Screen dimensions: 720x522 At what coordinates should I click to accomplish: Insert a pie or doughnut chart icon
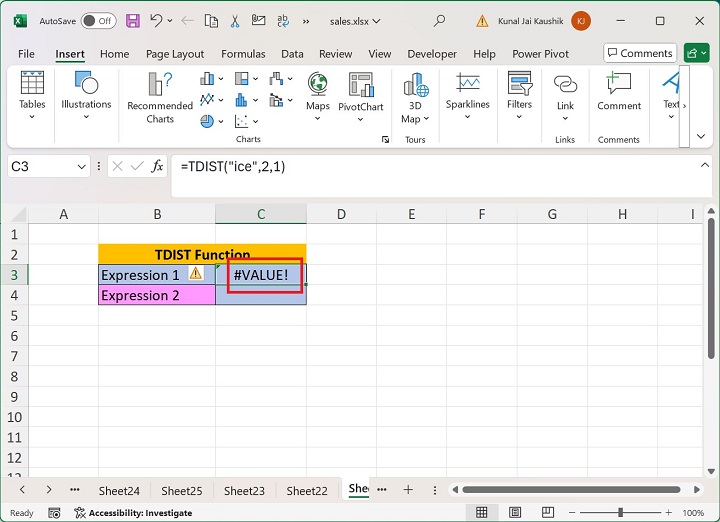pos(207,121)
